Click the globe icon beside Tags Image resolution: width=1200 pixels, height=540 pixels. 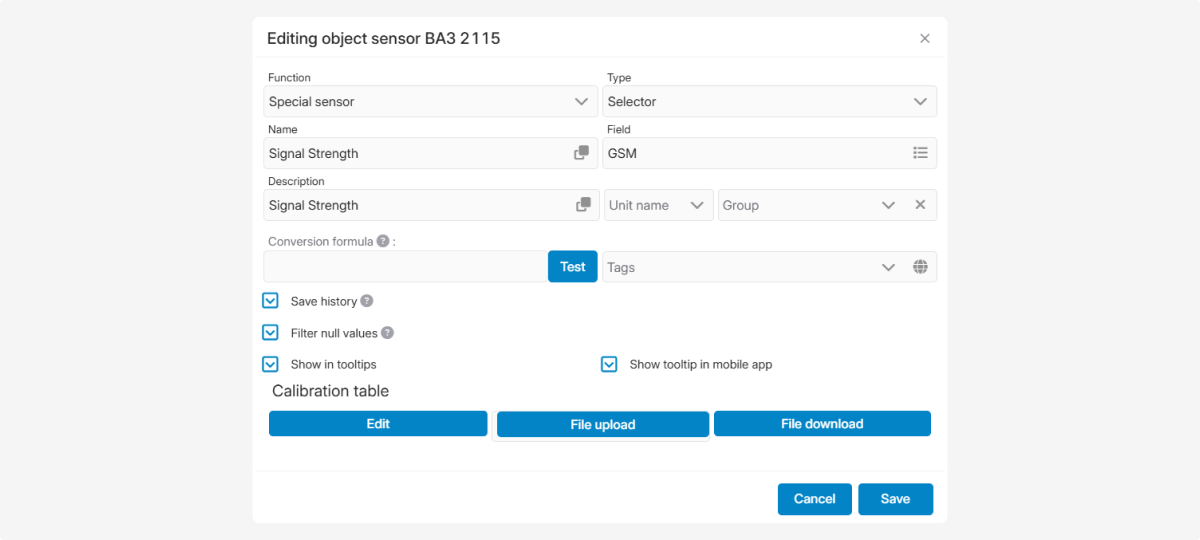click(x=920, y=267)
